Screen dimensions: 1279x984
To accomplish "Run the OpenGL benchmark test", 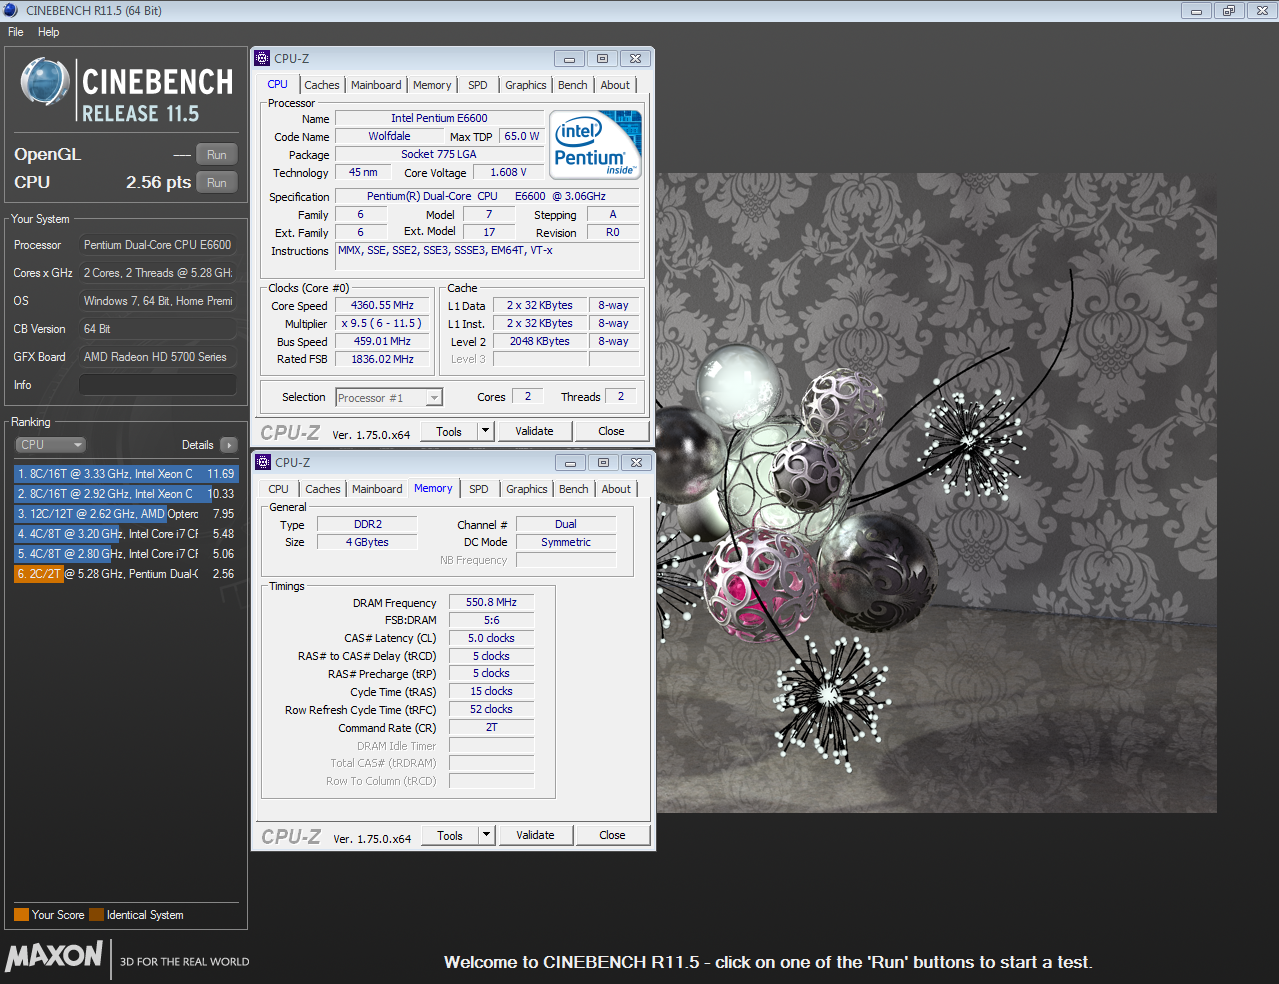I will point(217,155).
